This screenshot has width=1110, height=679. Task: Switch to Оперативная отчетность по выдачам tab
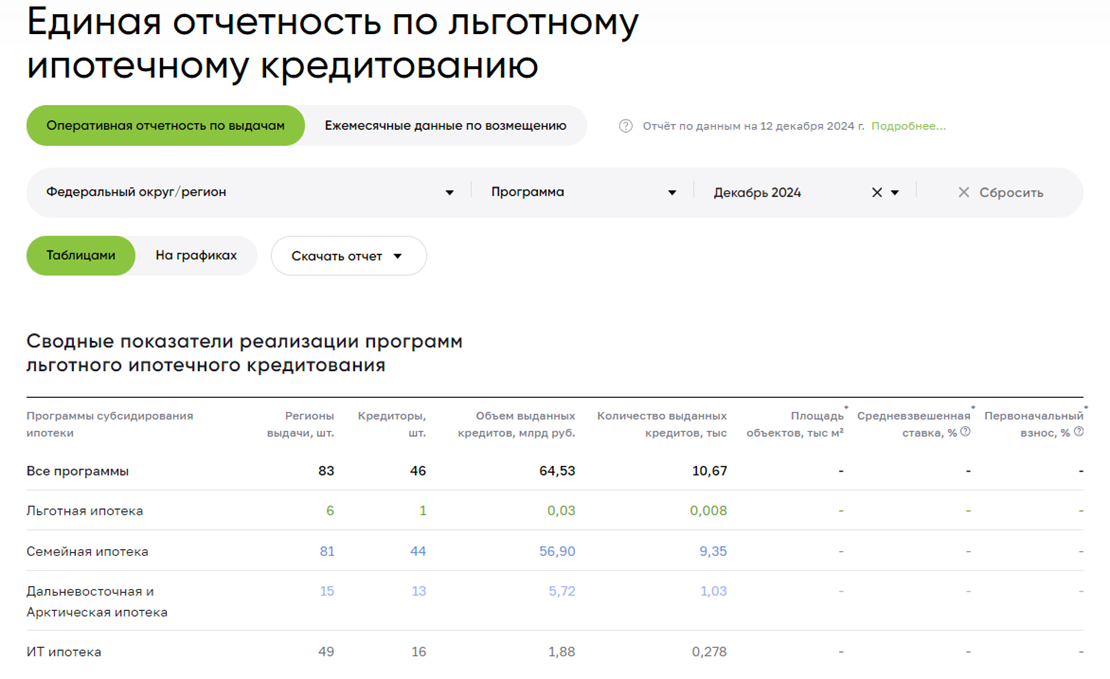pyautogui.click(x=166, y=126)
